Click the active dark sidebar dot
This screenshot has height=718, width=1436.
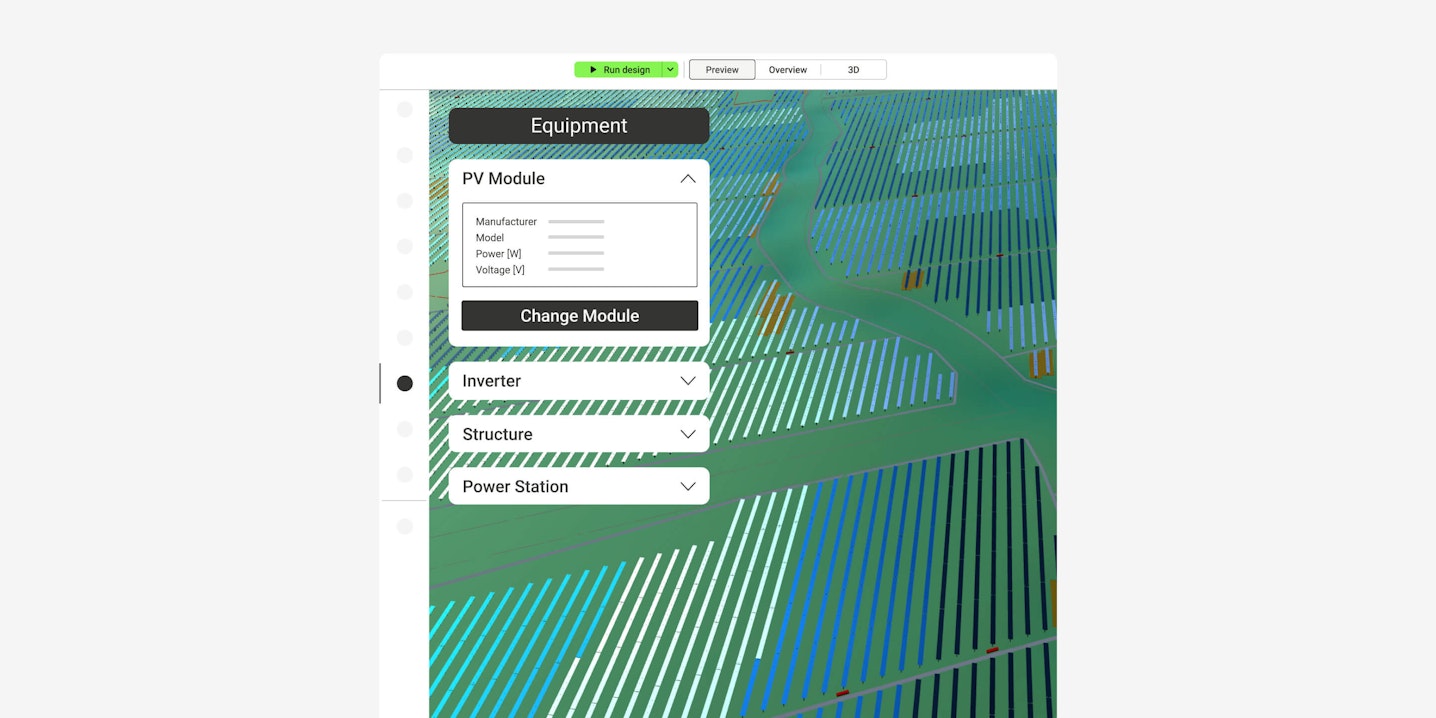405,383
